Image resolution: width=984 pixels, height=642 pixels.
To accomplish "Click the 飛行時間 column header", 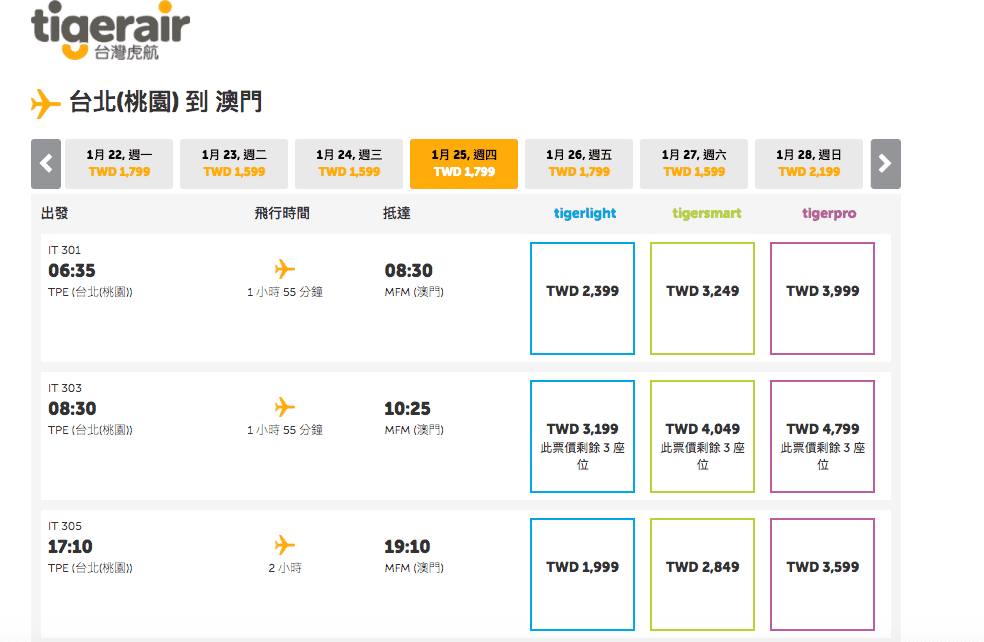I will coord(282,213).
